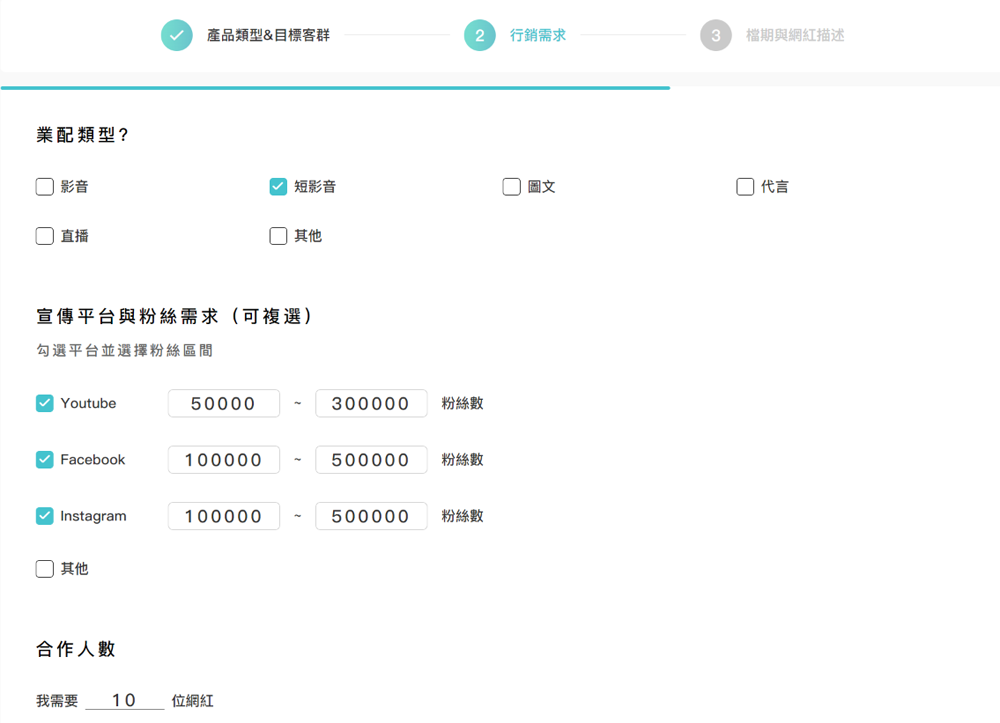
Task: Click the completed step checkmark icon
Action: coord(177,34)
